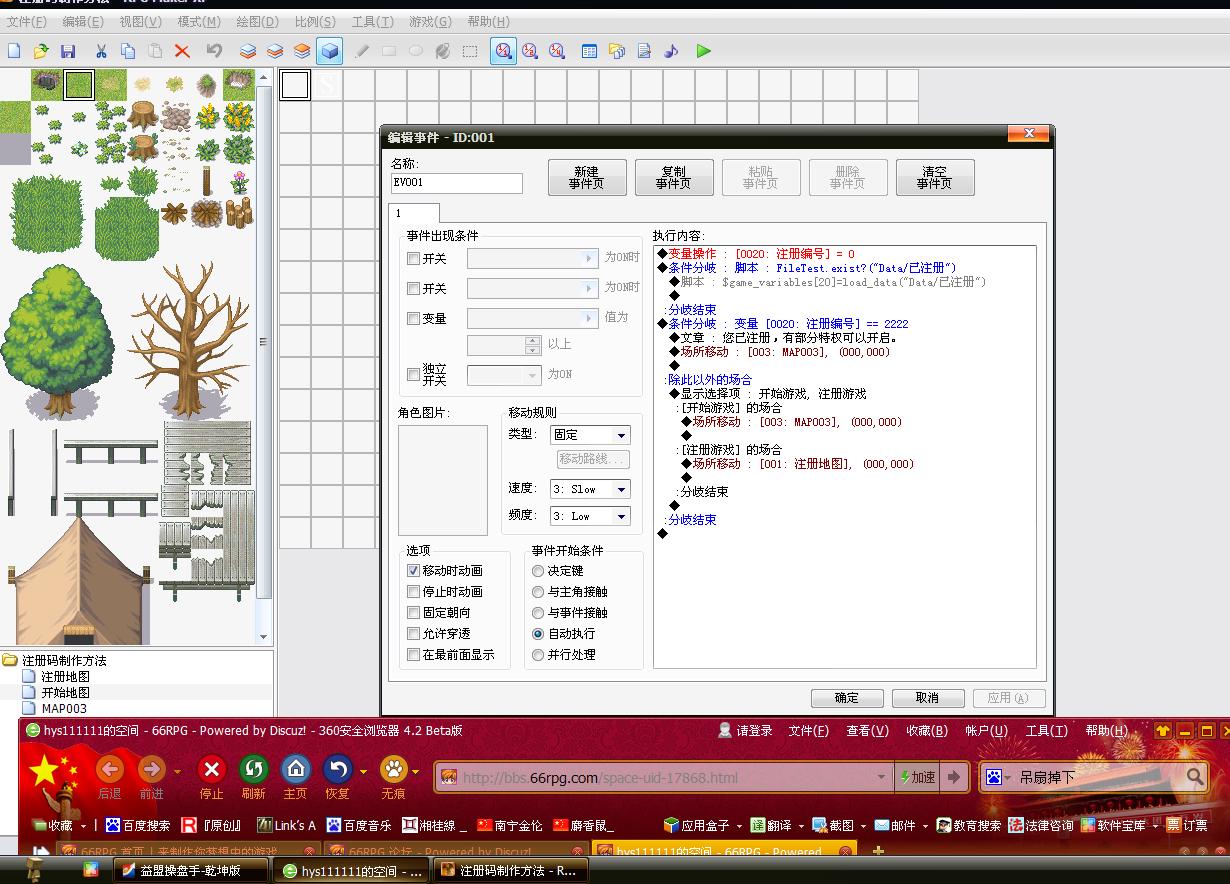The image size is (1230, 884).
Task: Click the green Playtest arrow icon
Action: coord(704,51)
